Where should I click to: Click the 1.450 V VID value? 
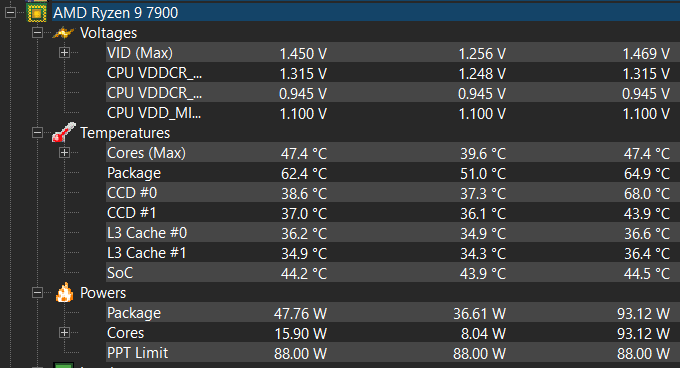[303, 54]
